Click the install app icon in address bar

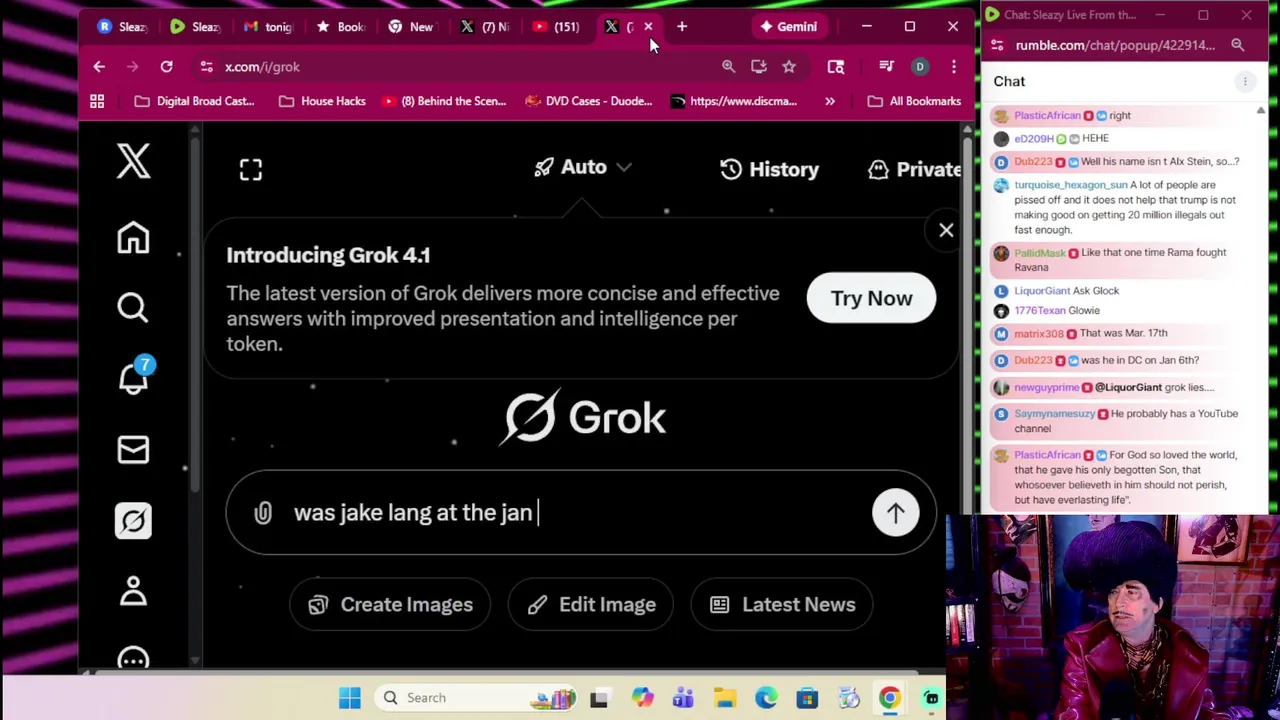[x=759, y=66]
